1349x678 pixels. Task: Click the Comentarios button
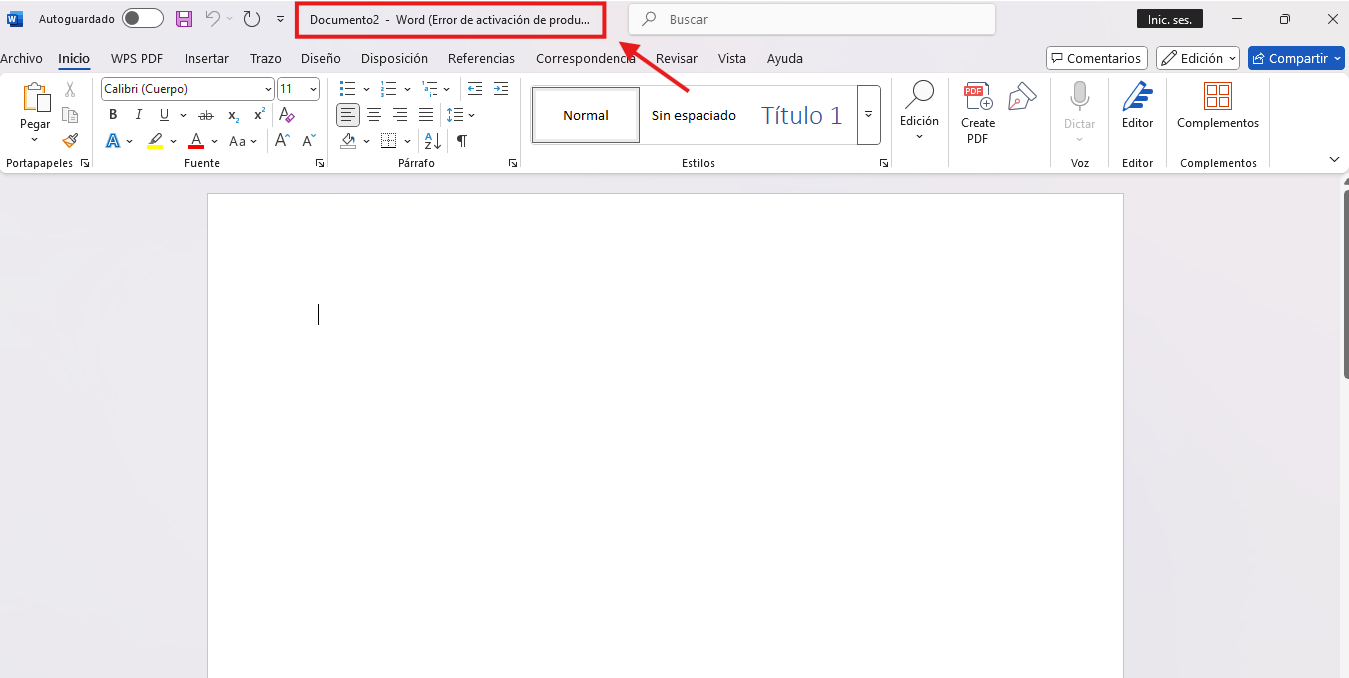click(x=1096, y=59)
